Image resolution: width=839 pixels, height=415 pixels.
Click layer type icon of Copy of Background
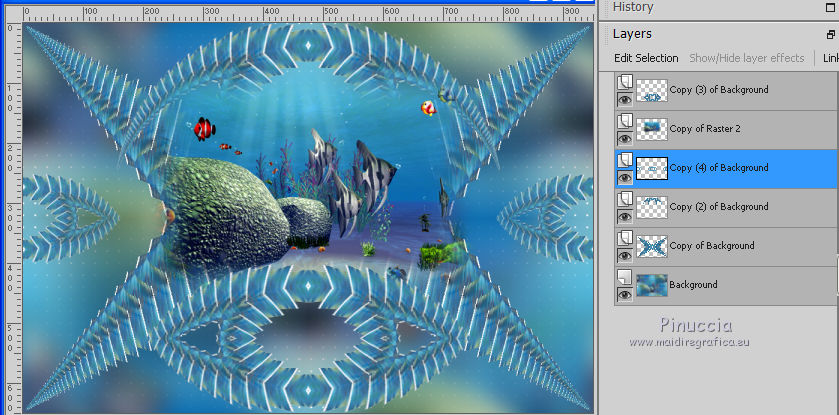point(625,239)
